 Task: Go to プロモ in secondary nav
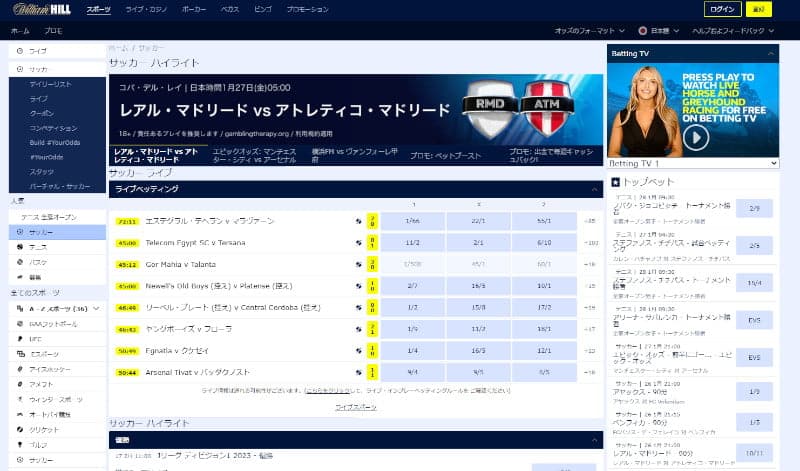[53, 31]
